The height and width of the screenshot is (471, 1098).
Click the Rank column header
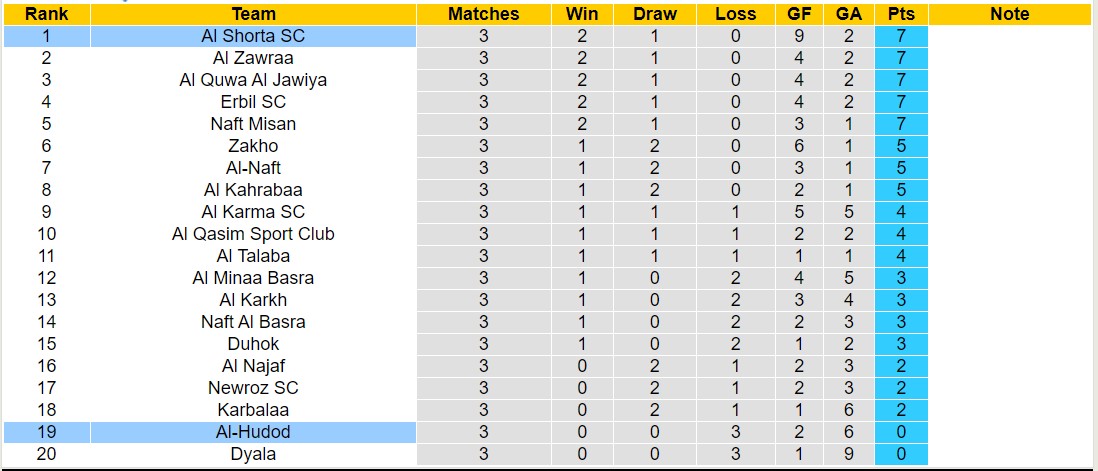point(46,14)
